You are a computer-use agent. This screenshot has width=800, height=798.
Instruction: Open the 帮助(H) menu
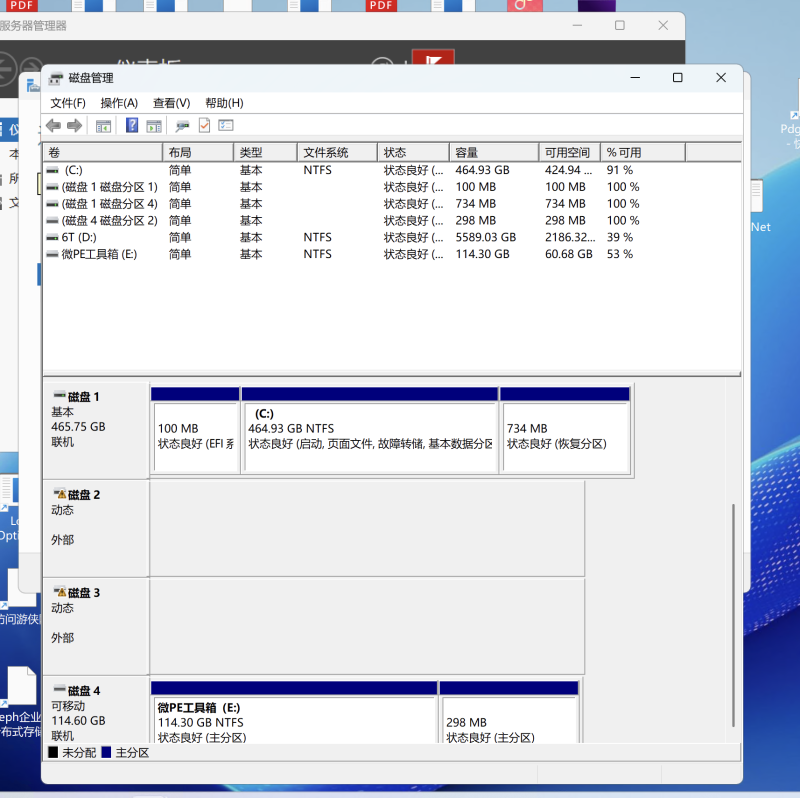point(224,103)
